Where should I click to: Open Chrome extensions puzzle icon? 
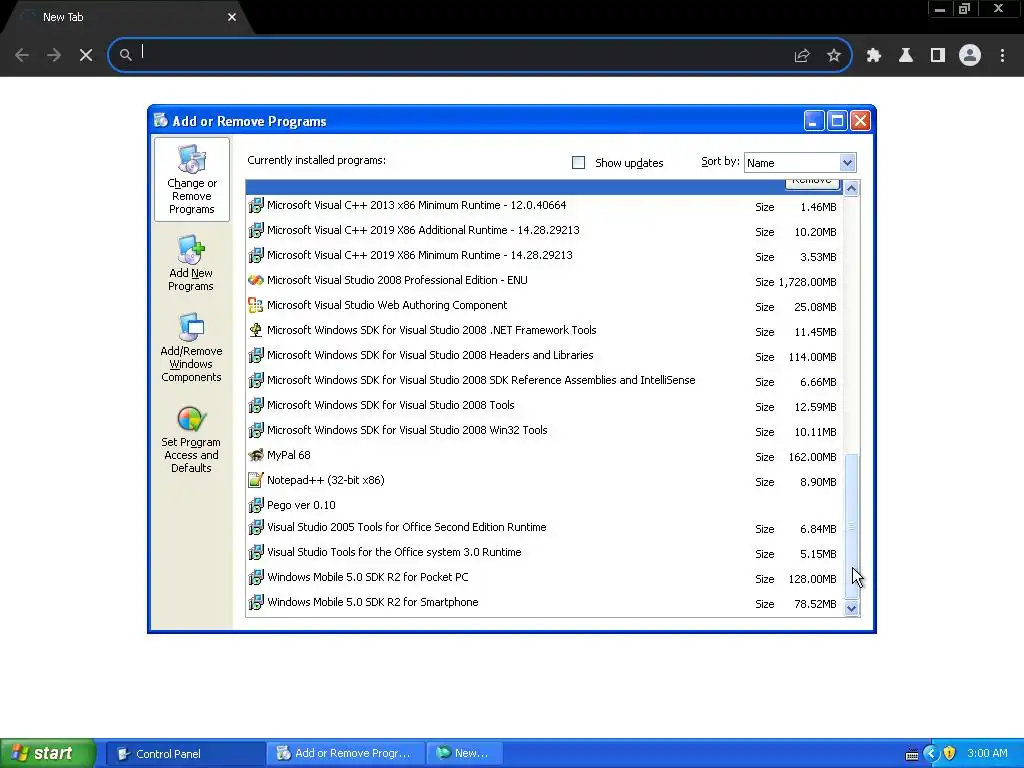pyautogui.click(x=874, y=56)
